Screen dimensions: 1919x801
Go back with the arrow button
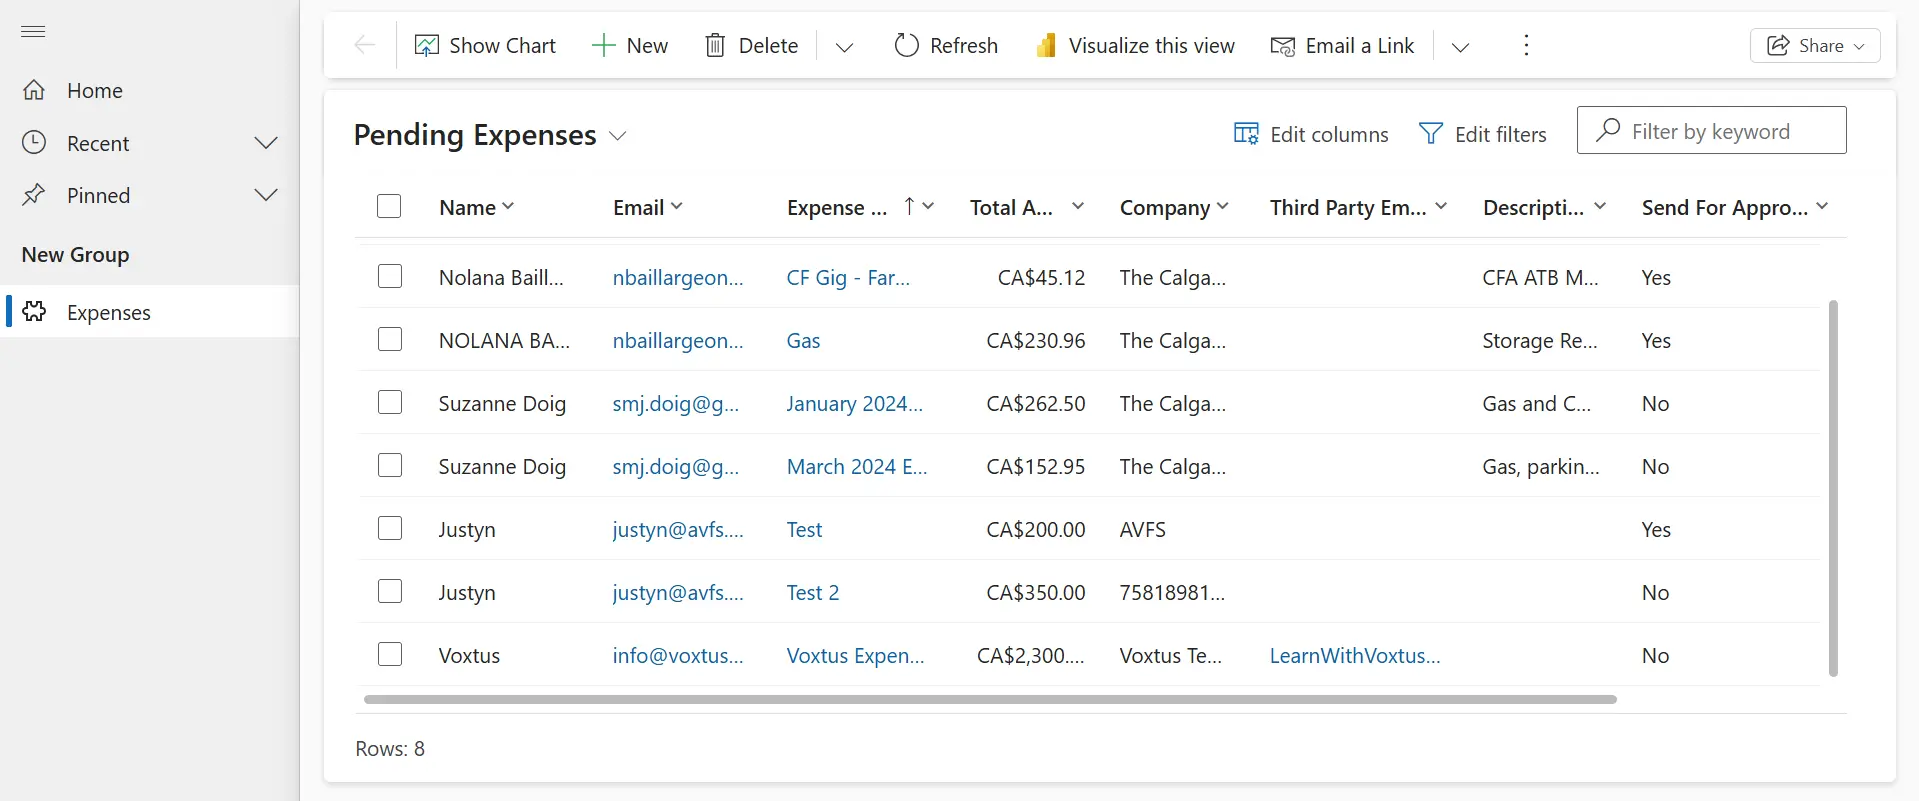pos(365,45)
